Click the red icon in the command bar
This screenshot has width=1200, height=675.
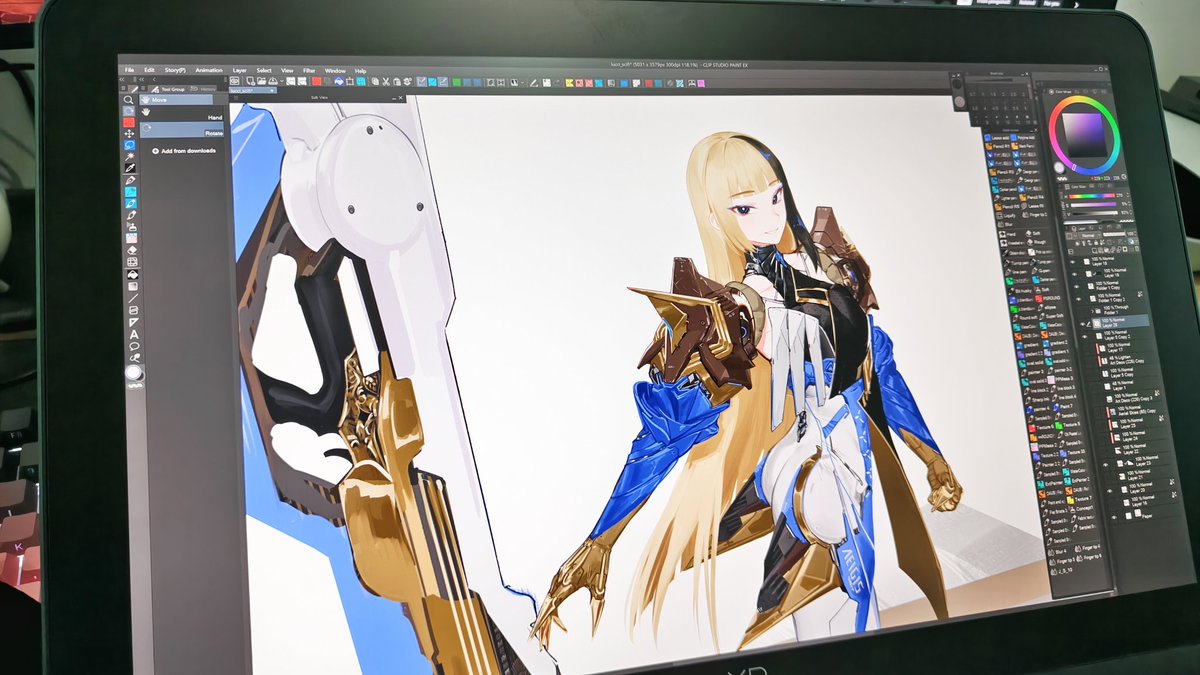tap(317, 81)
